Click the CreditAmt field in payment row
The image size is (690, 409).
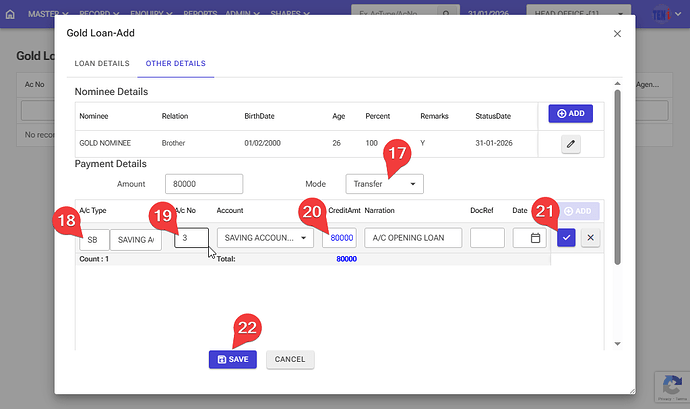point(341,238)
